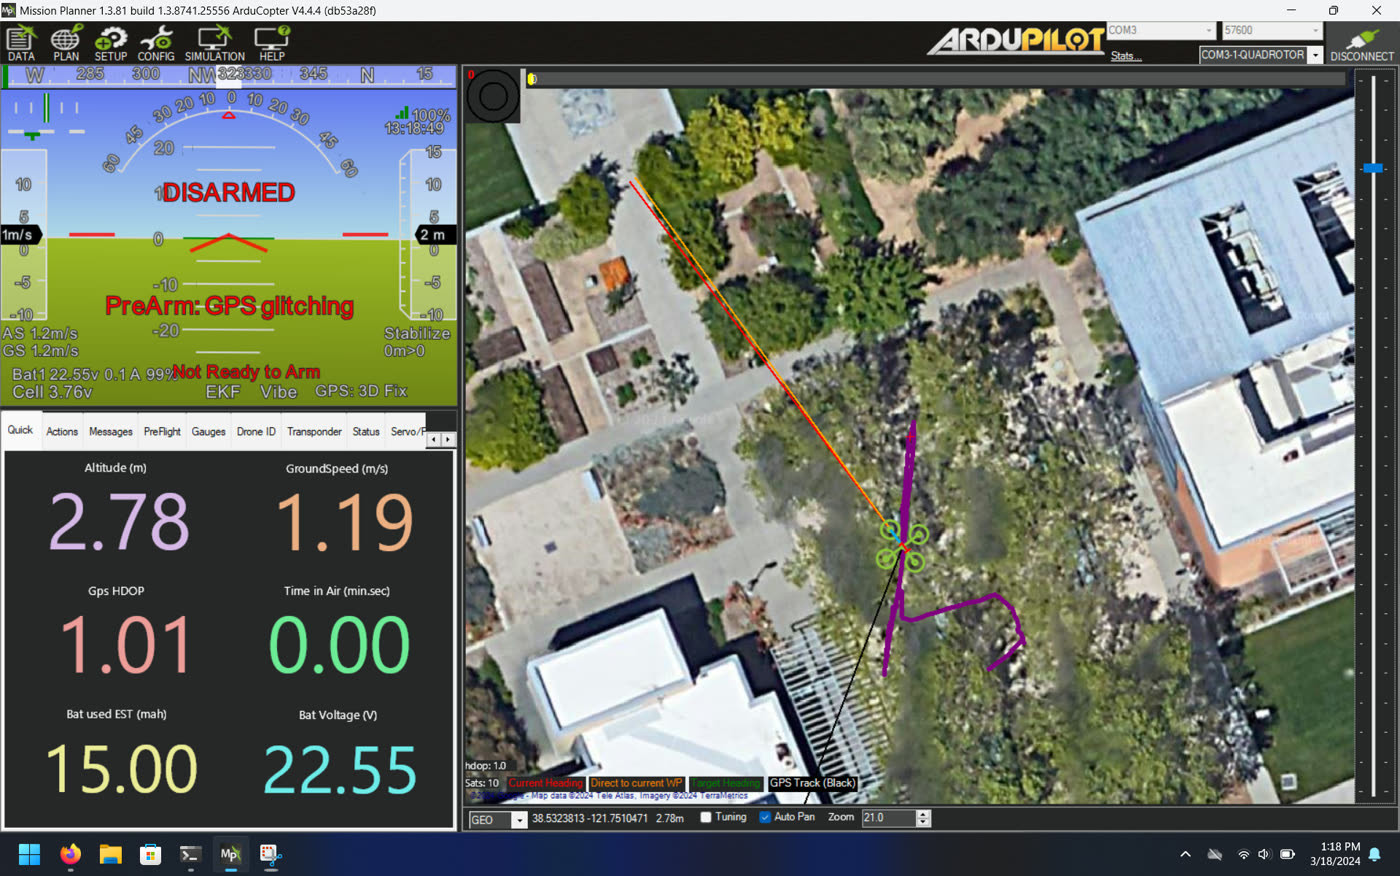Viewport: 1400px width, 876px height.
Task: Click the cloud sync tray icon
Action: pyautogui.click(x=1215, y=855)
